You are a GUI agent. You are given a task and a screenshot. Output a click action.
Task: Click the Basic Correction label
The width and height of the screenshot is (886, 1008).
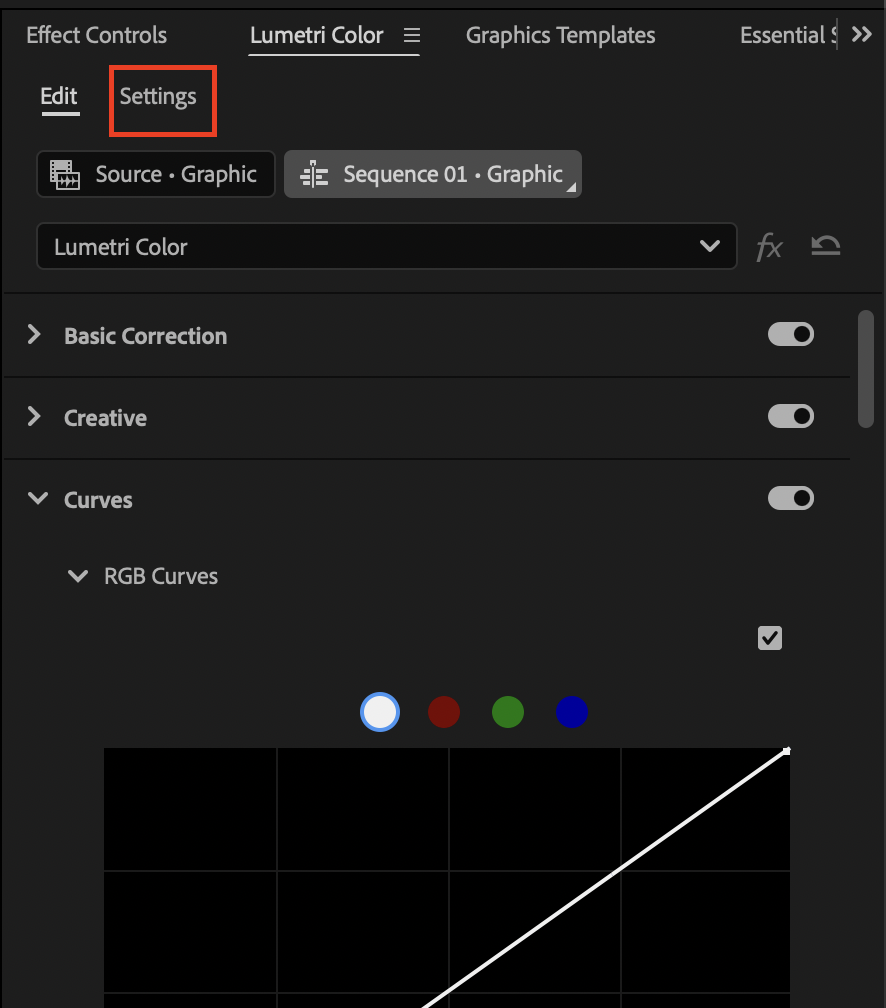pos(145,336)
